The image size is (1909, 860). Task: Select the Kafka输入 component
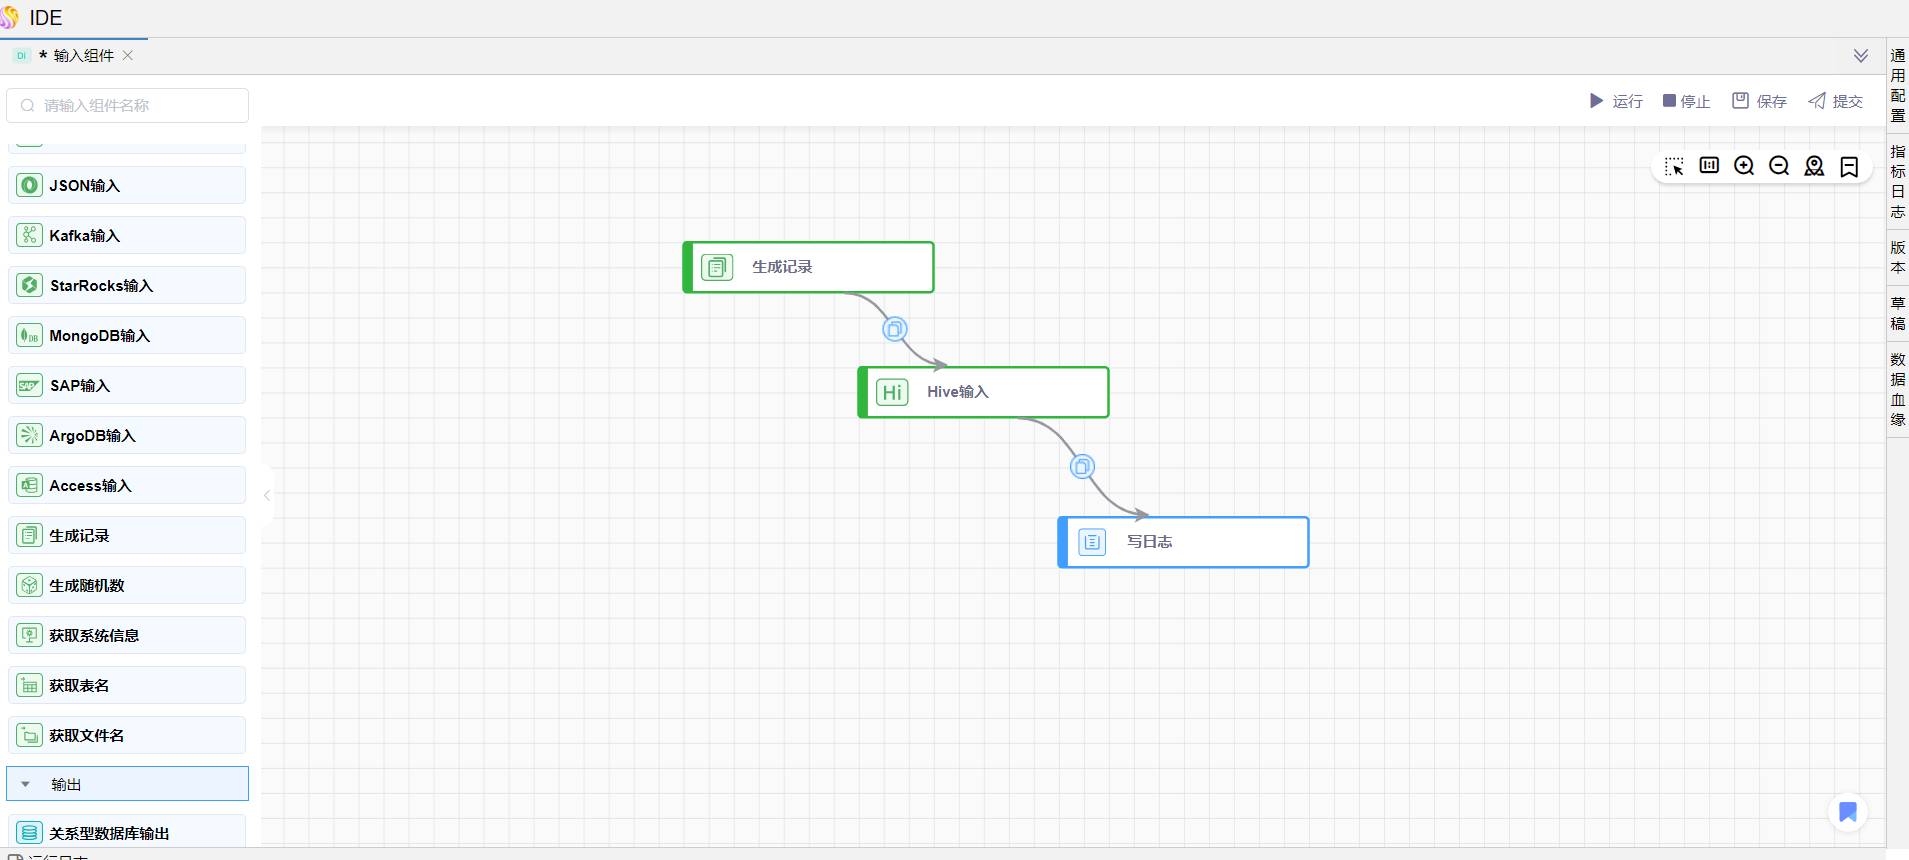tap(127, 236)
